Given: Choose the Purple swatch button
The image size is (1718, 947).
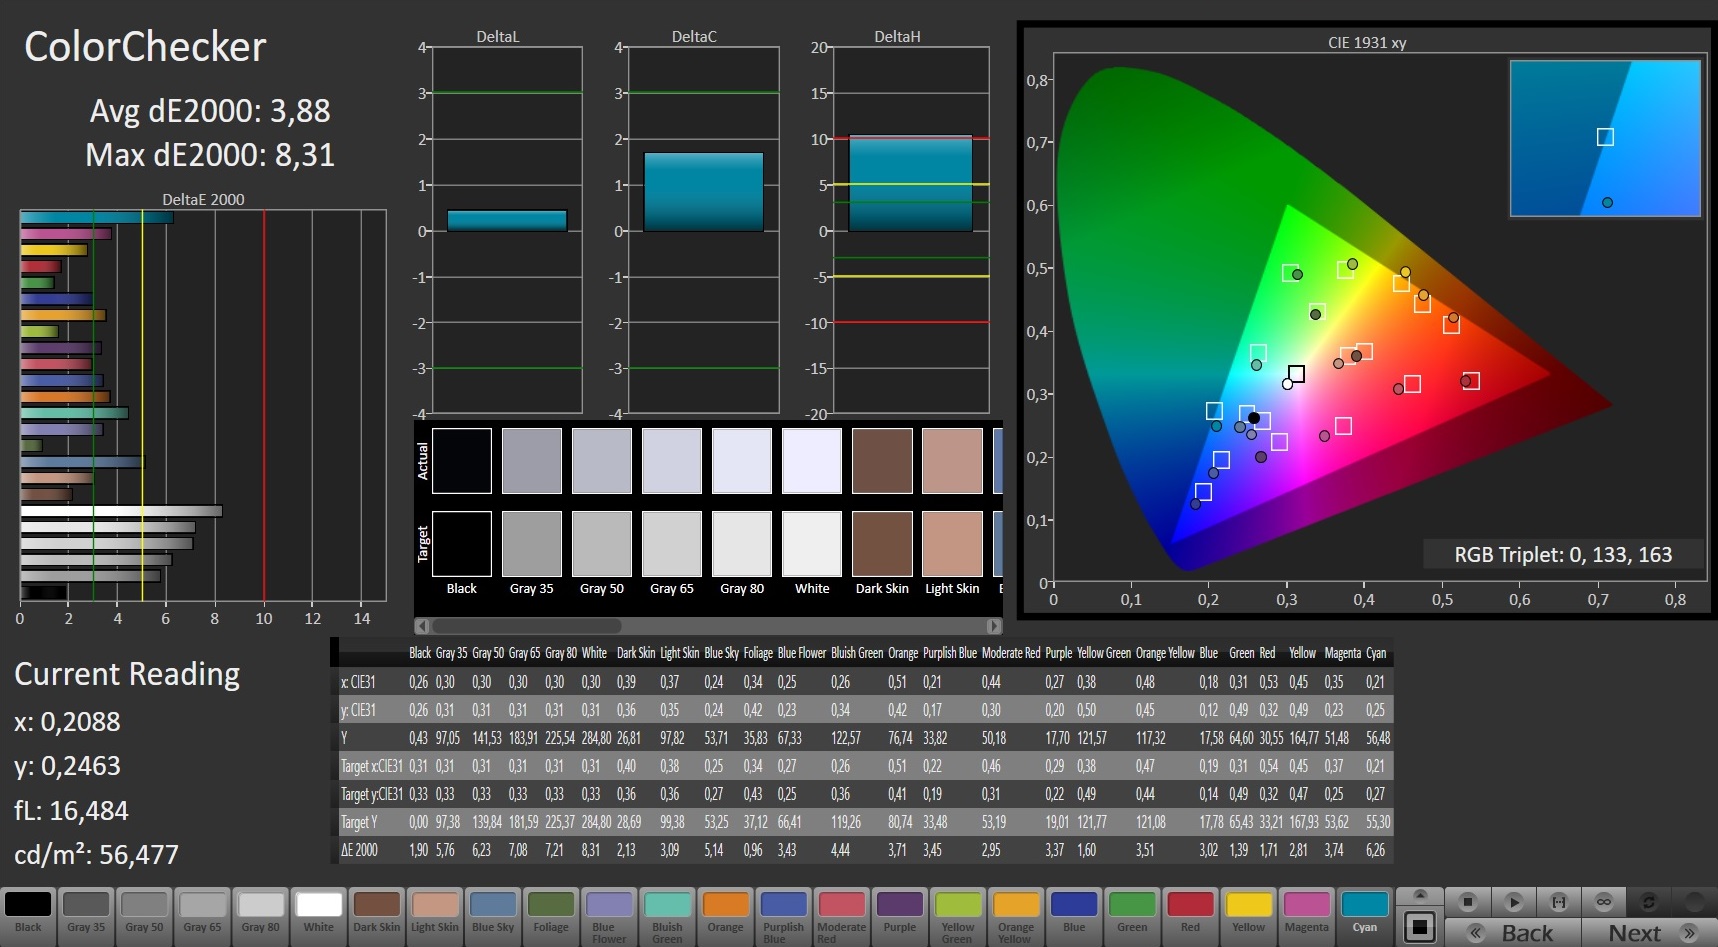Looking at the screenshot, I should (x=900, y=916).
